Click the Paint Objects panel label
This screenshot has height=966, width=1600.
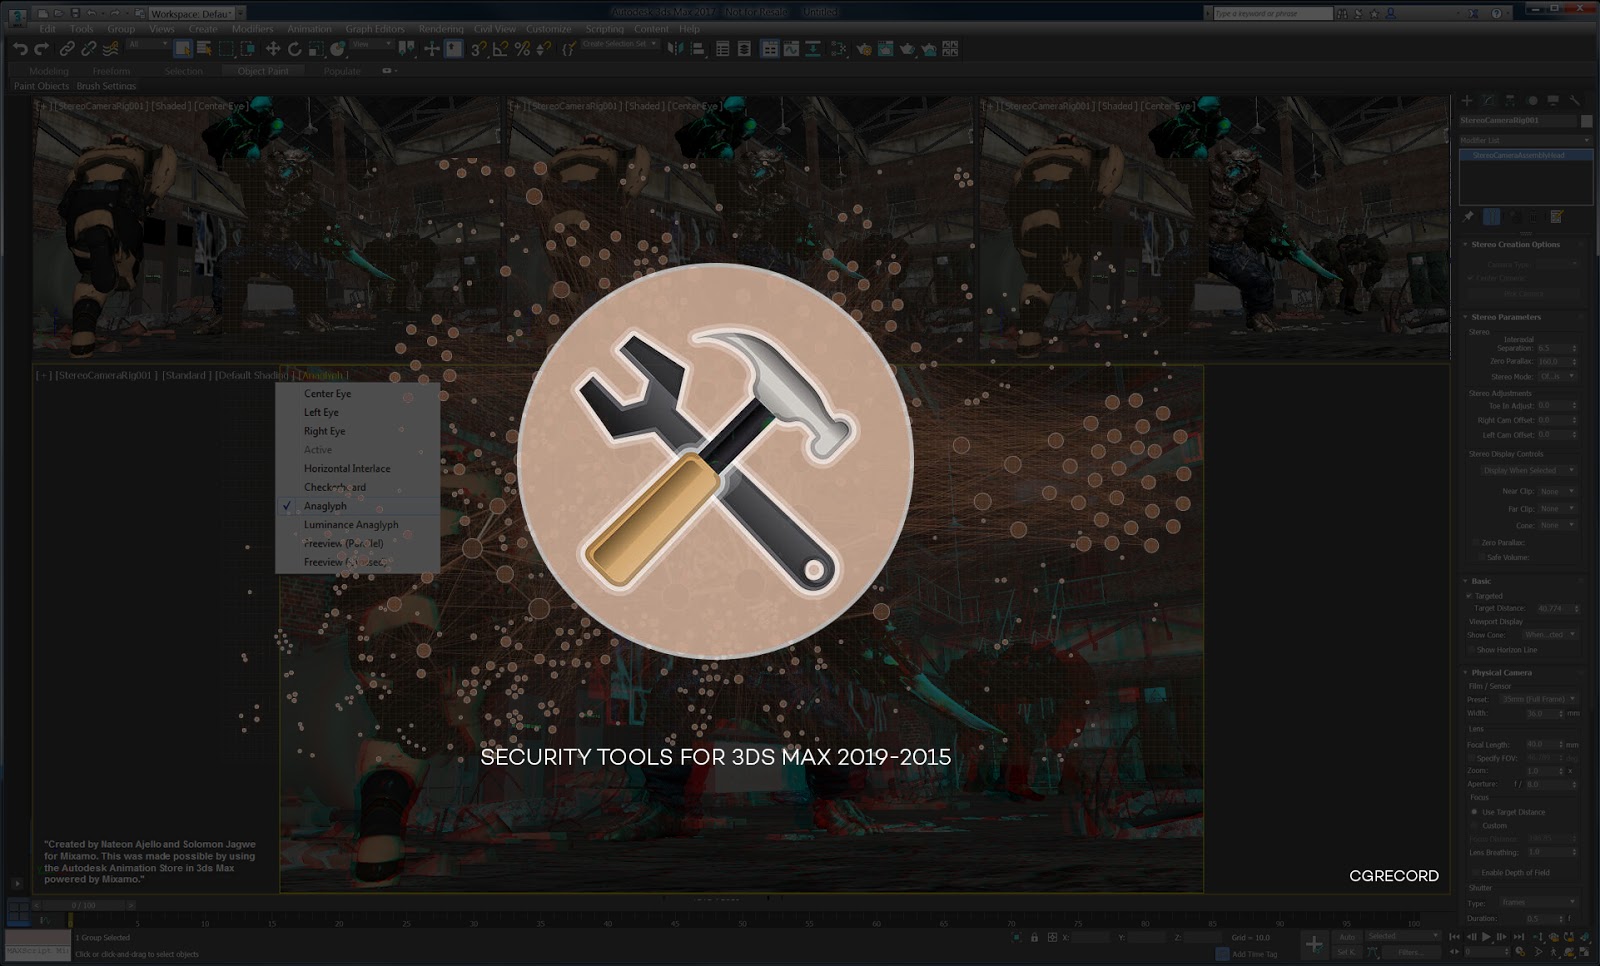41,86
